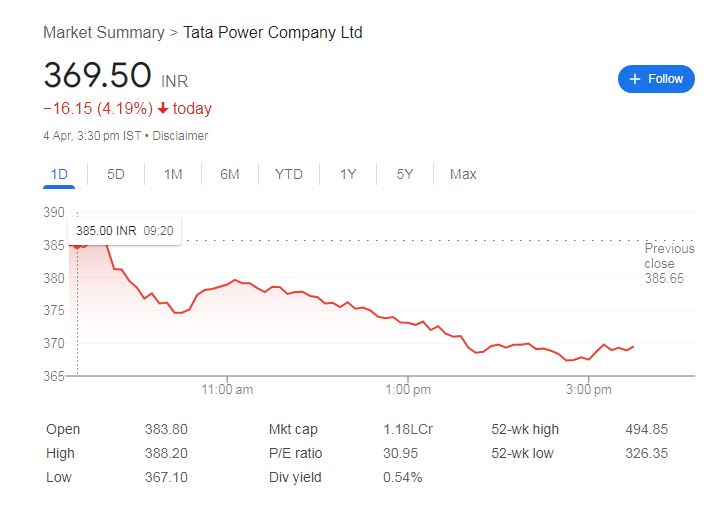Image resolution: width=726 pixels, height=505 pixels.
Task: Click the chart line near 3:00 pm
Action: tap(588, 359)
